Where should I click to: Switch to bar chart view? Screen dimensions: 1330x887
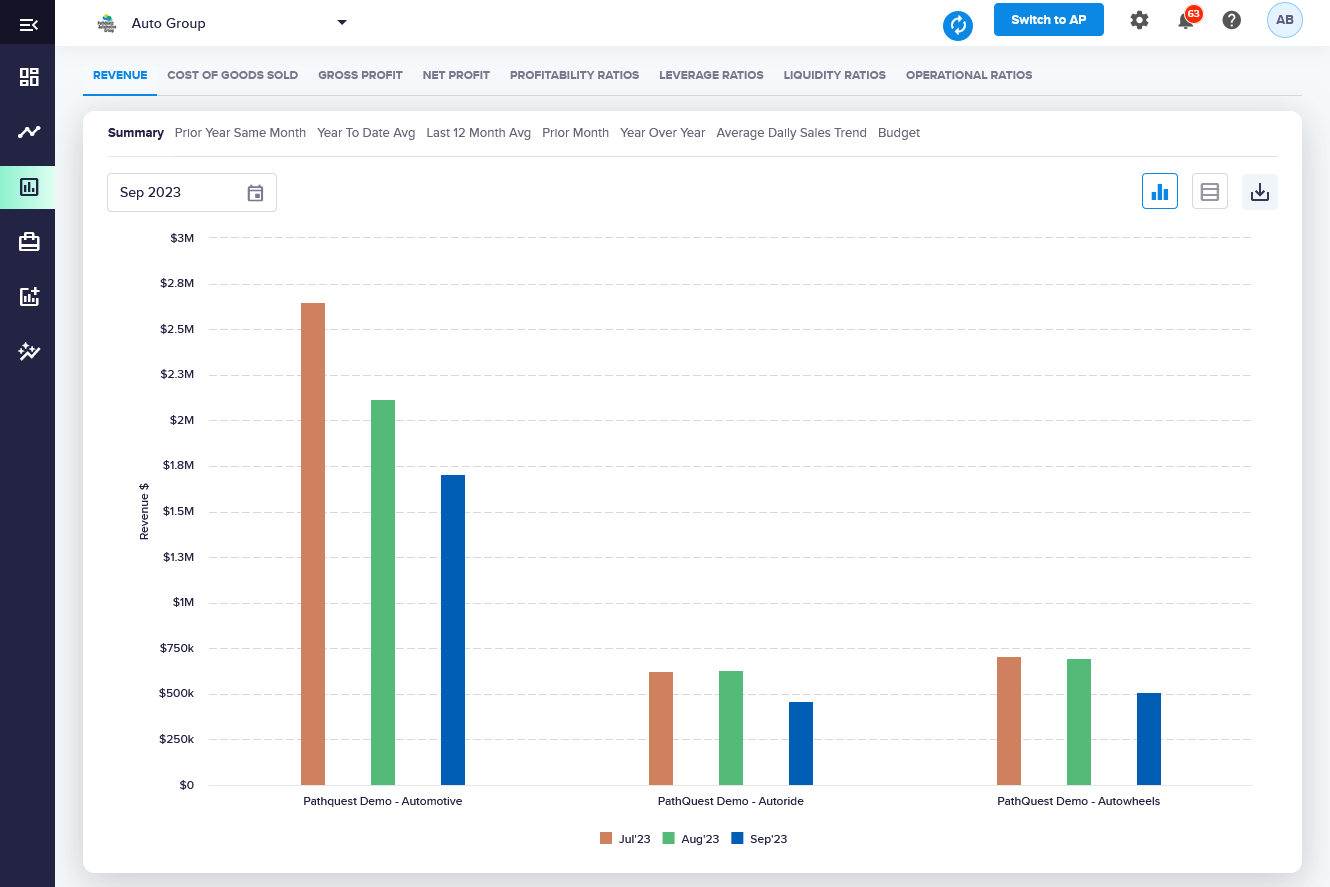coord(1160,192)
